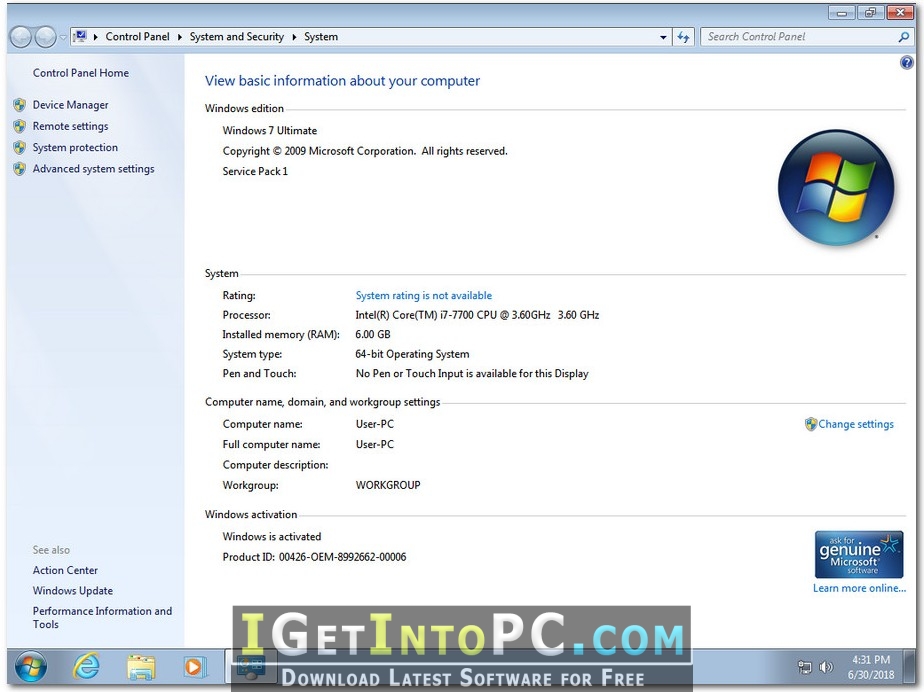The height and width of the screenshot is (692, 924).
Task: Click the 6.00 GB installed memory value
Action: pyautogui.click(x=373, y=335)
